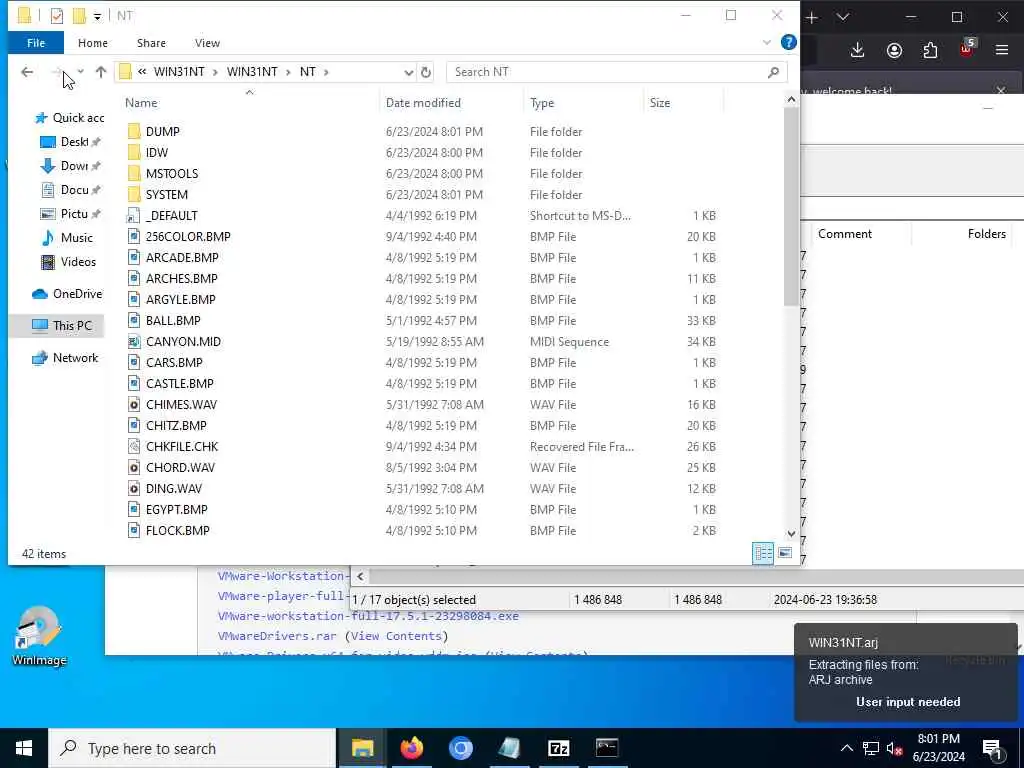
Task: Show hidden system tray icons
Action: coord(846,748)
